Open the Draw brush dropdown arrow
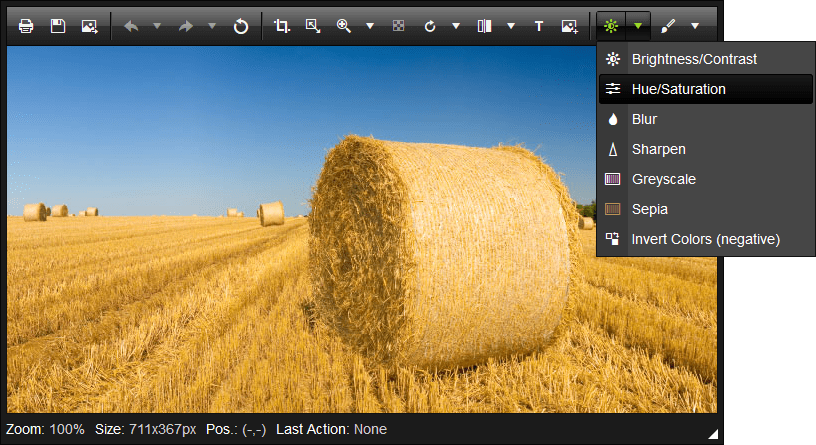 tap(695, 26)
